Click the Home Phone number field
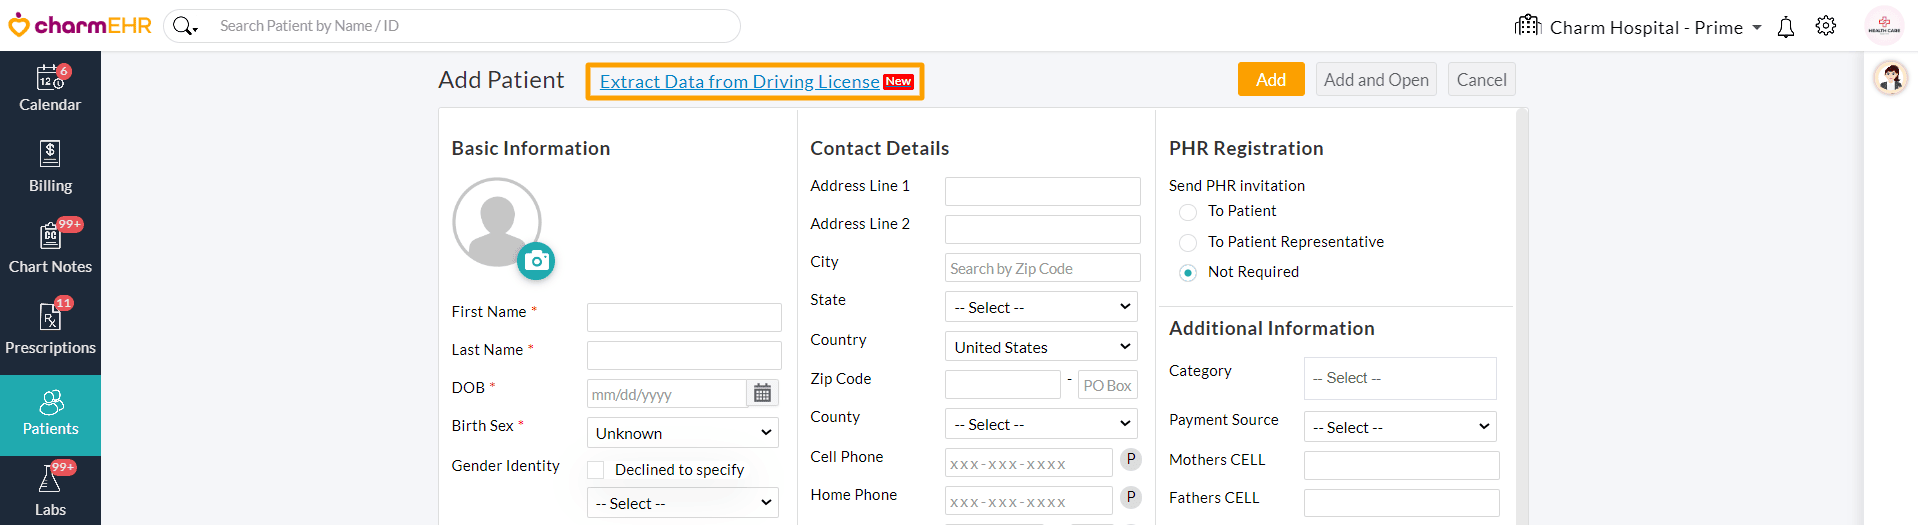Image resolution: width=1918 pixels, height=525 pixels. point(1029,501)
